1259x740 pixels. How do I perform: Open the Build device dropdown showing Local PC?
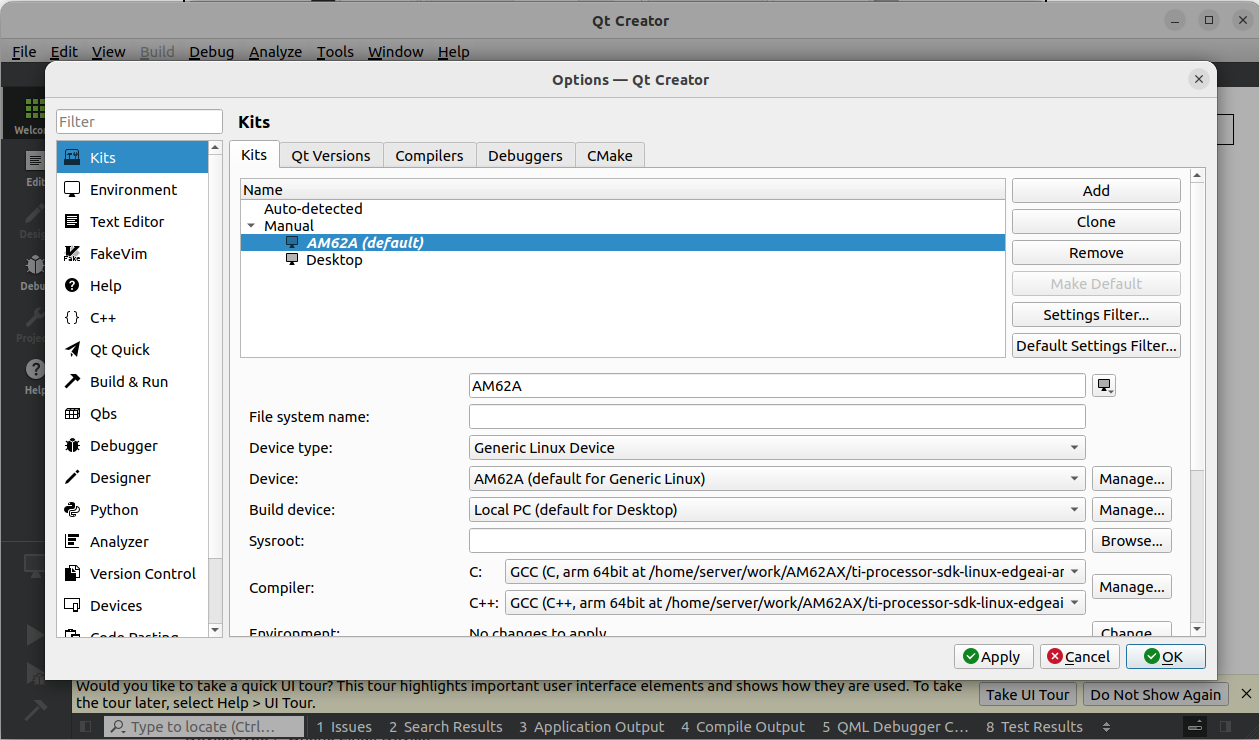click(x=777, y=510)
